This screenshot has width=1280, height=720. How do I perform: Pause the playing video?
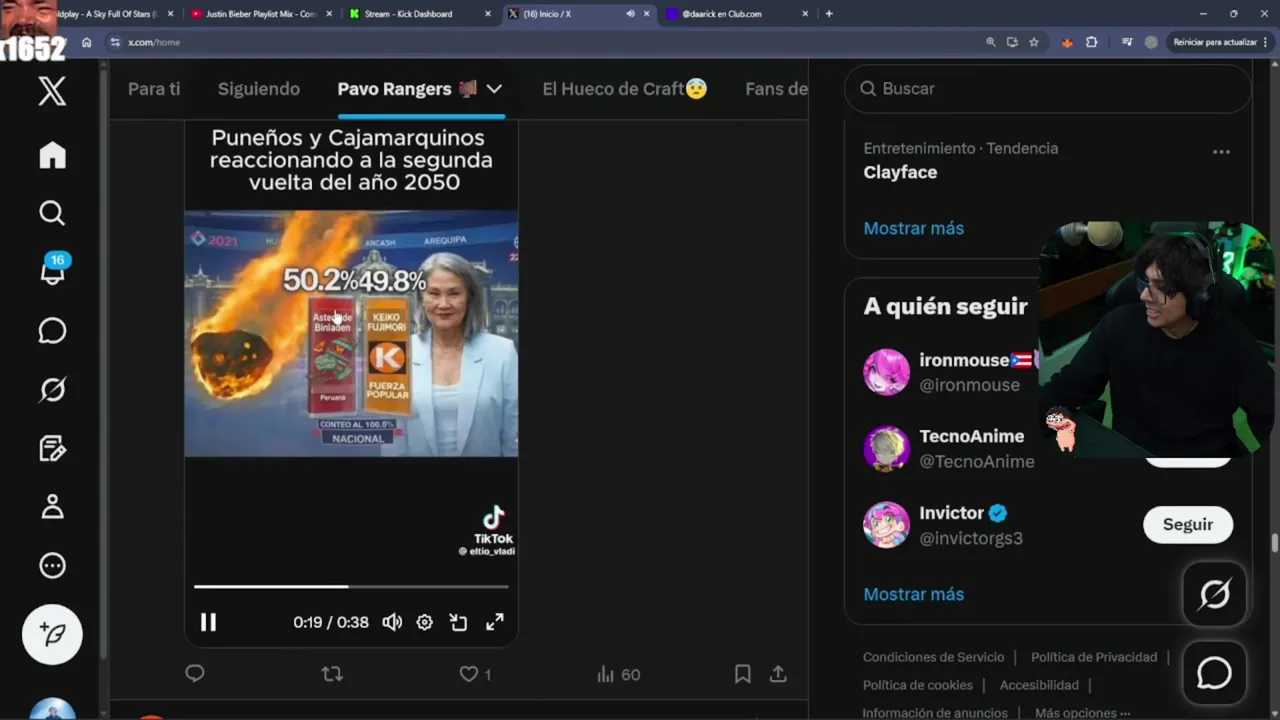tap(208, 622)
